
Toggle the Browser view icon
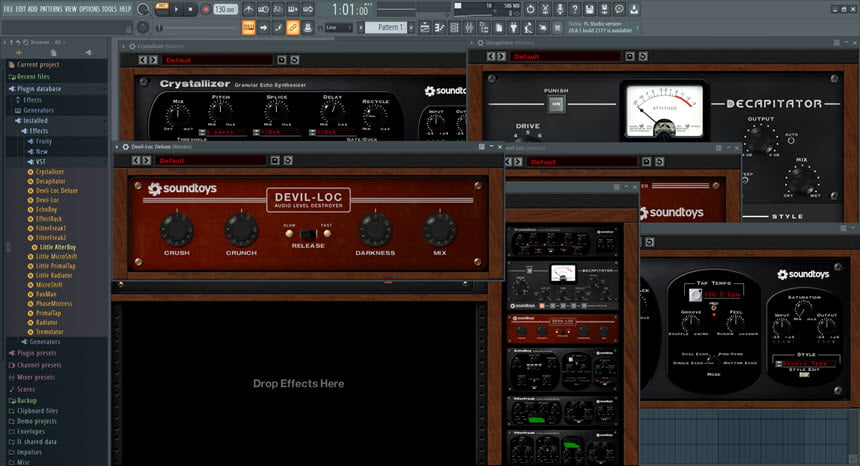484,27
